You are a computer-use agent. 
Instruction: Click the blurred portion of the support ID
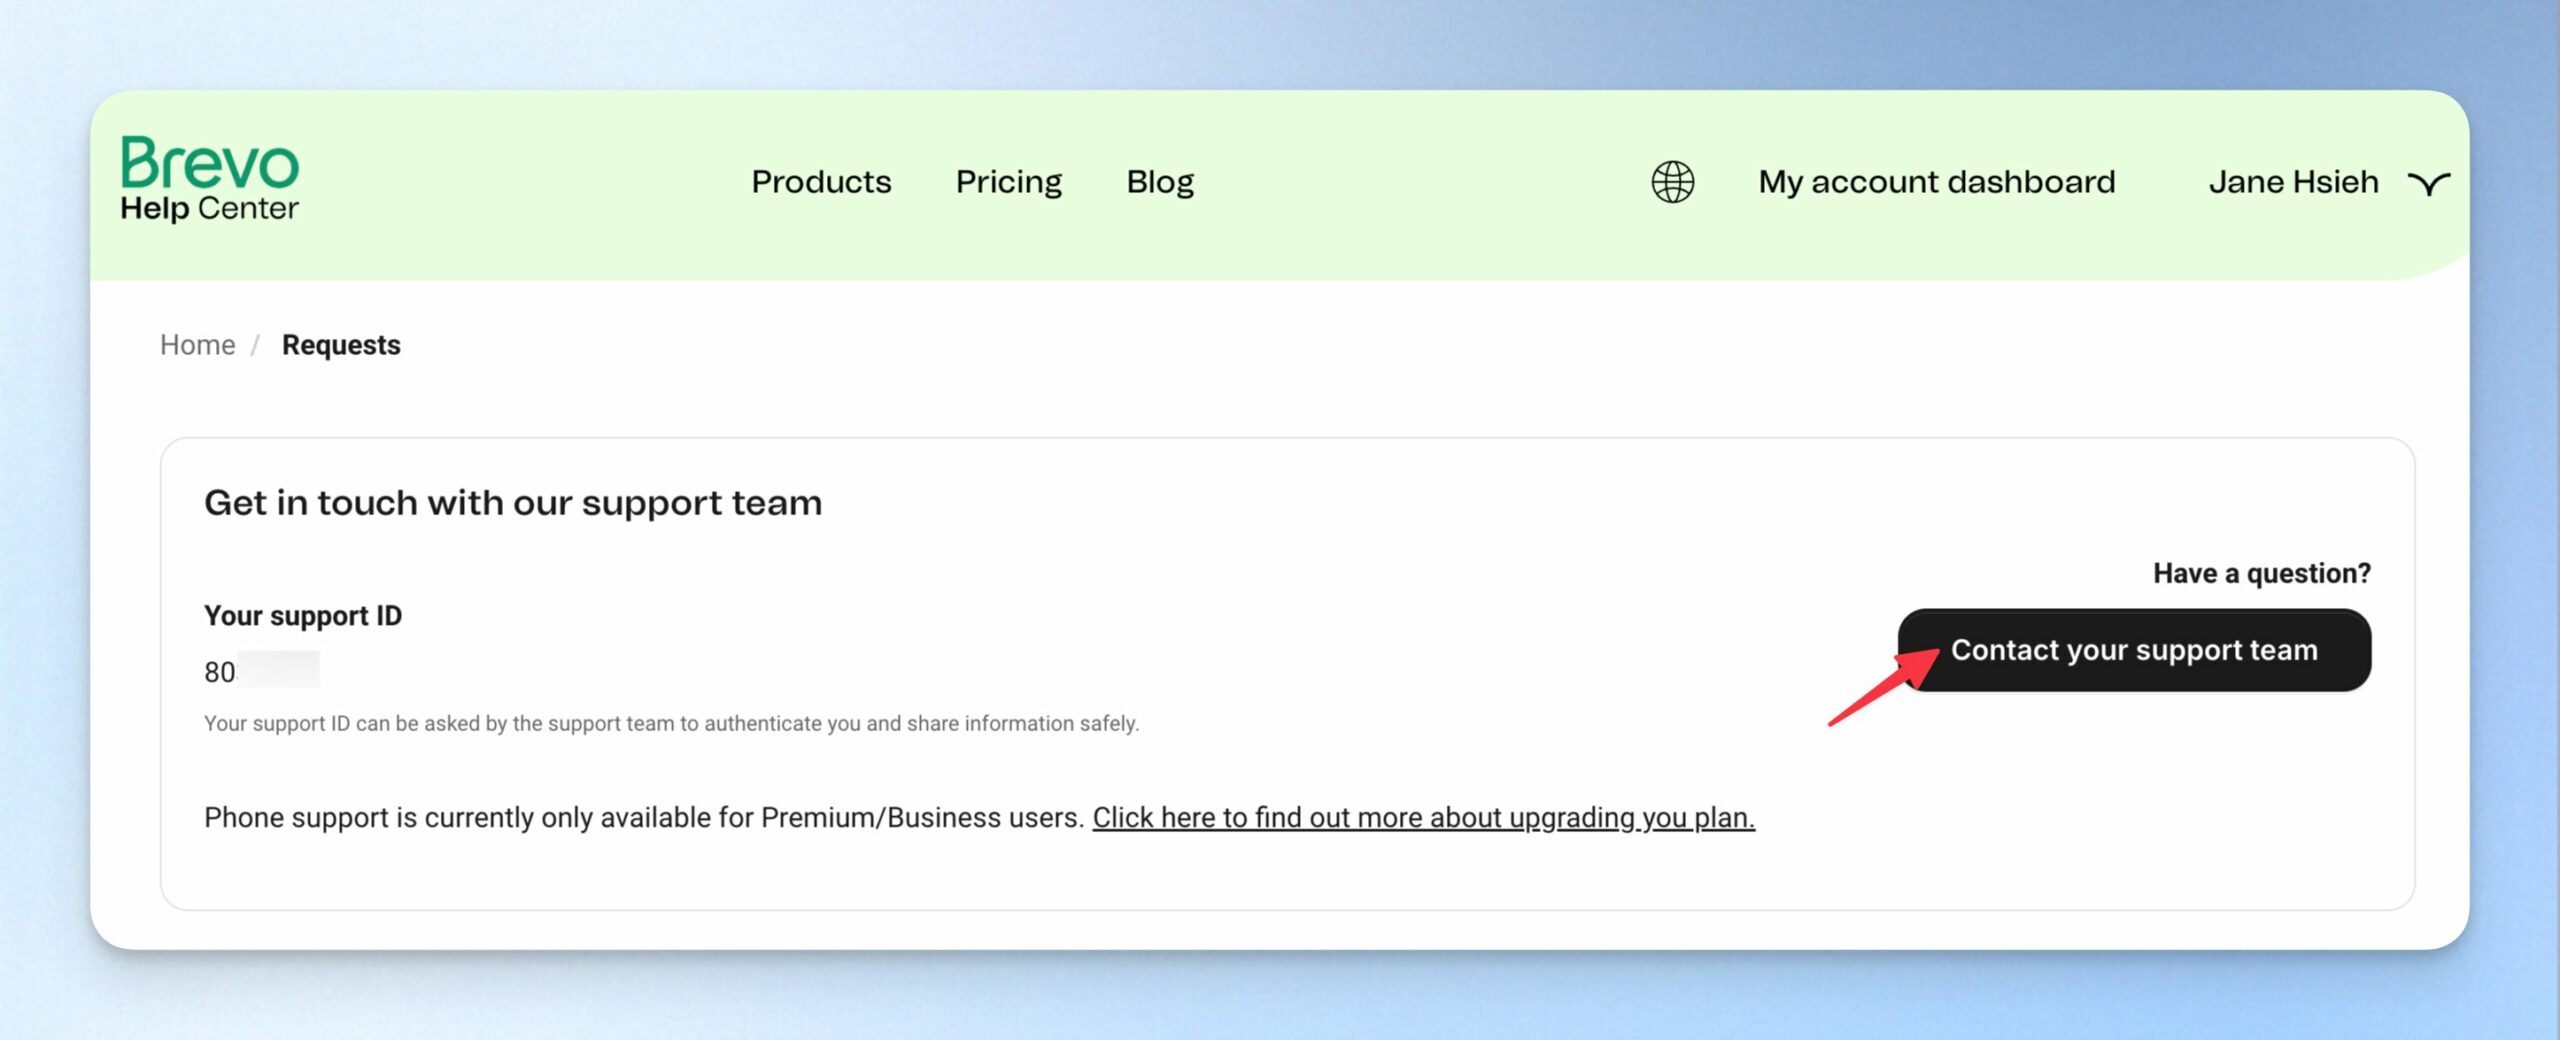pos(279,670)
